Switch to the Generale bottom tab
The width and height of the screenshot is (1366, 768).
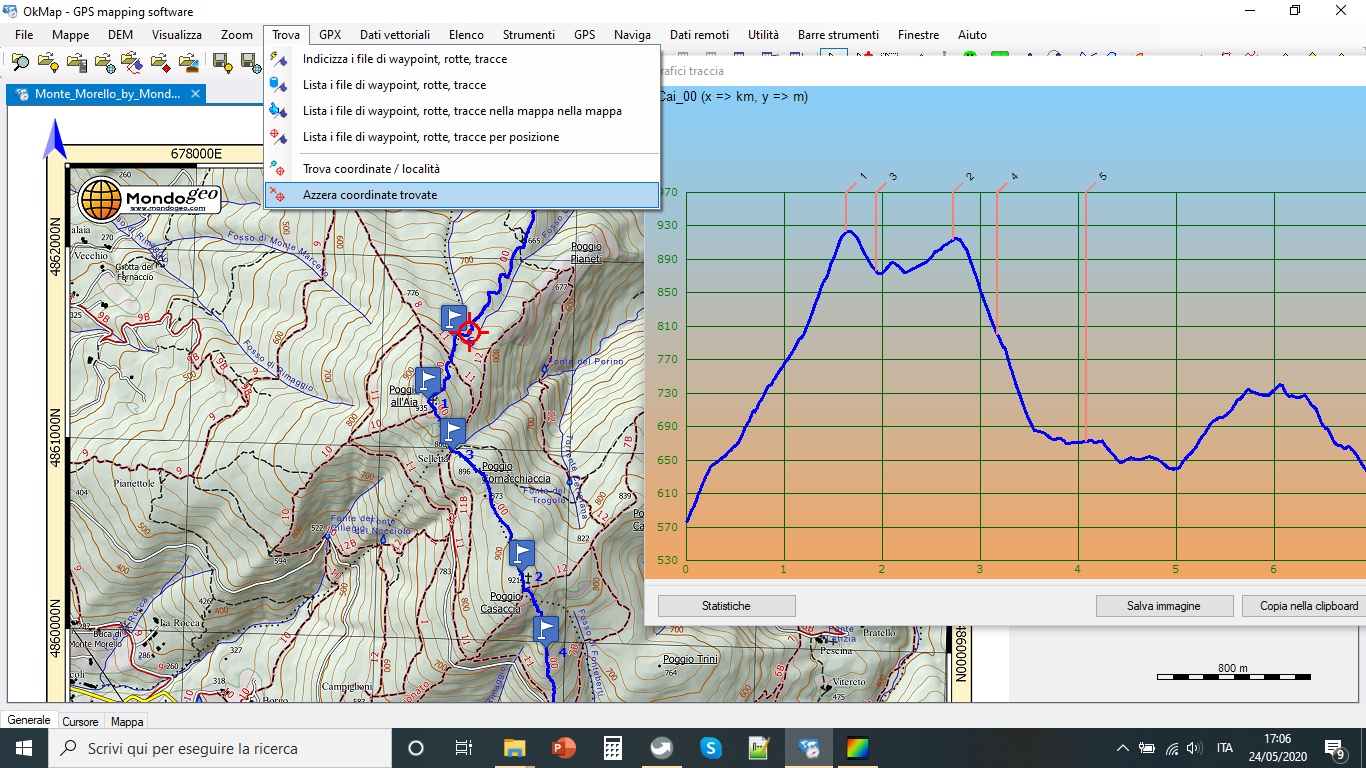(29, 720)
